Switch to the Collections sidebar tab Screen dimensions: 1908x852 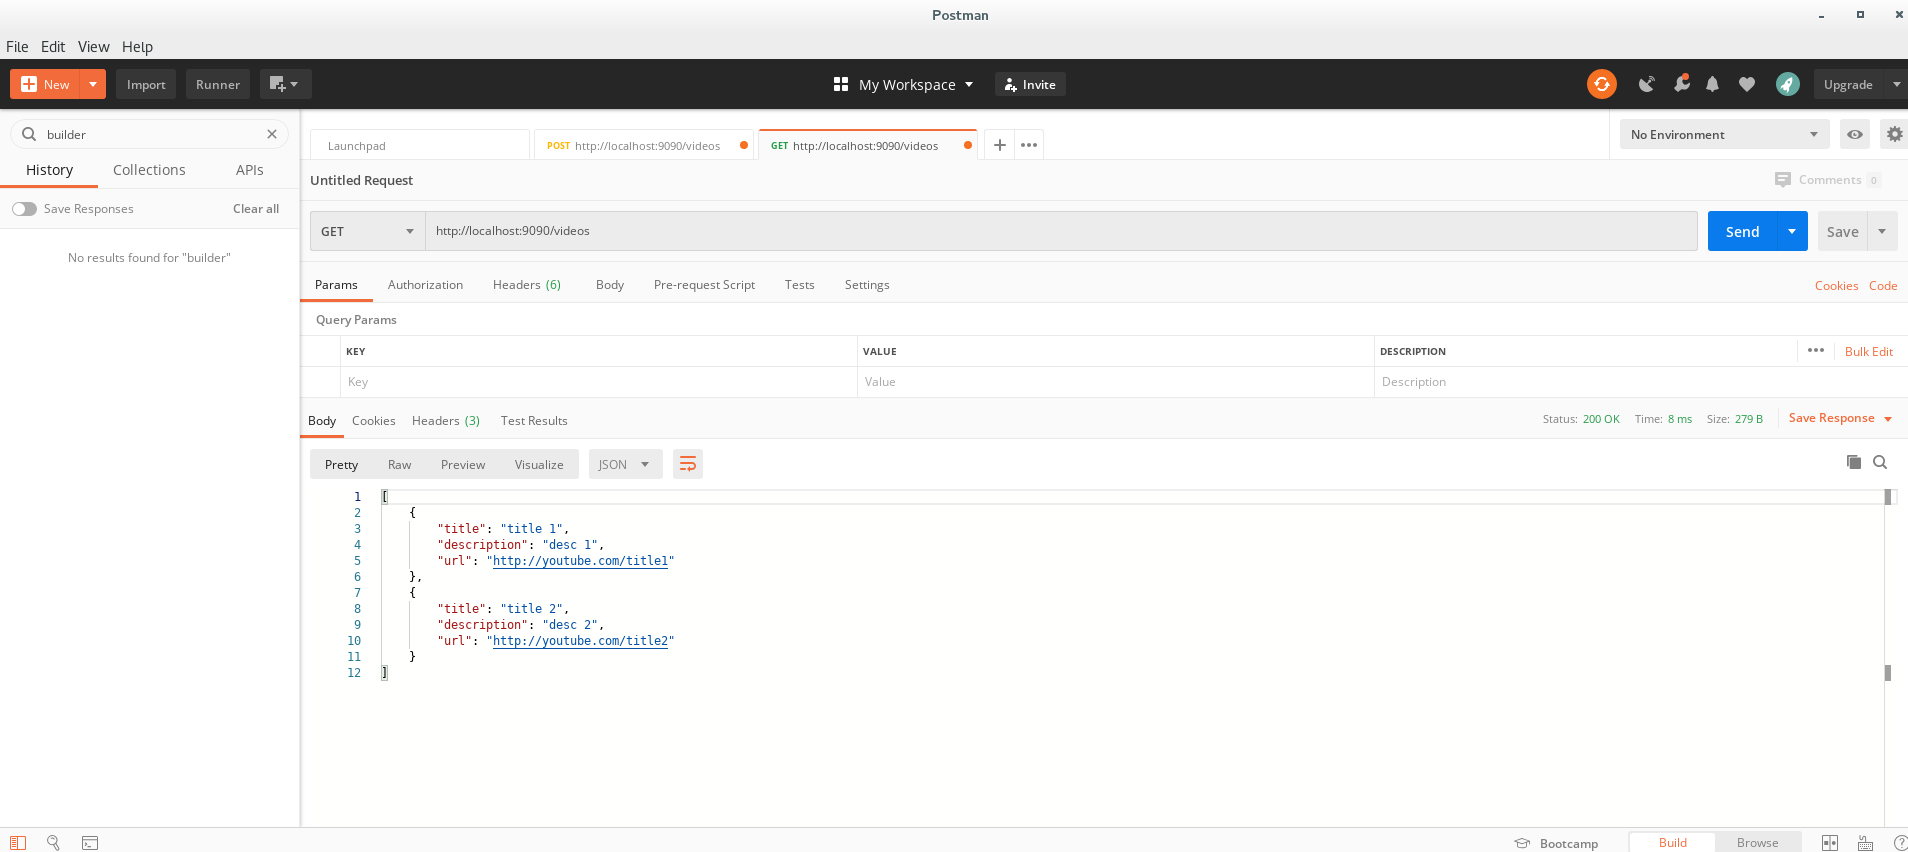(149, 170)
